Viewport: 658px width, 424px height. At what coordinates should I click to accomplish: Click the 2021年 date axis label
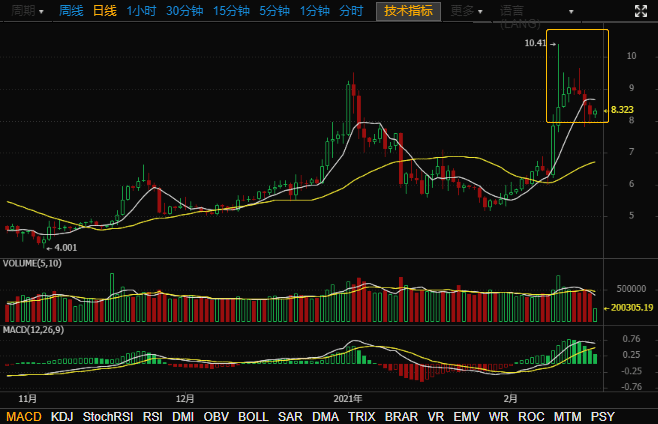point(348,398)
